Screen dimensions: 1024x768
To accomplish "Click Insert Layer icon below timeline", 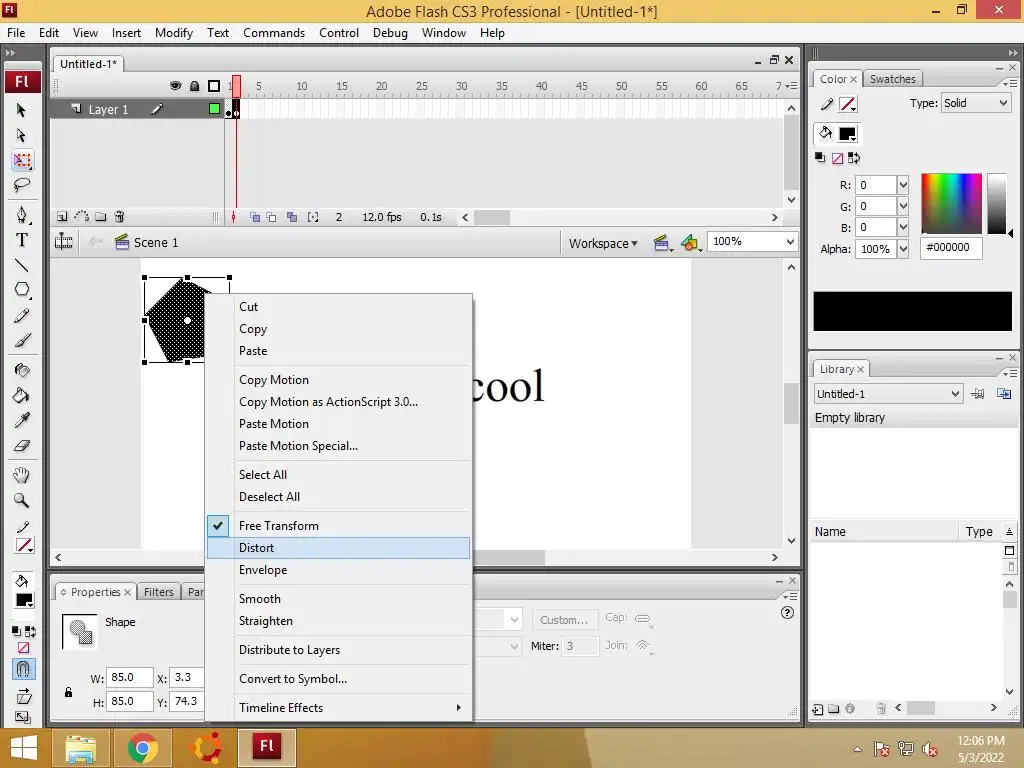I will coord(62,217).
